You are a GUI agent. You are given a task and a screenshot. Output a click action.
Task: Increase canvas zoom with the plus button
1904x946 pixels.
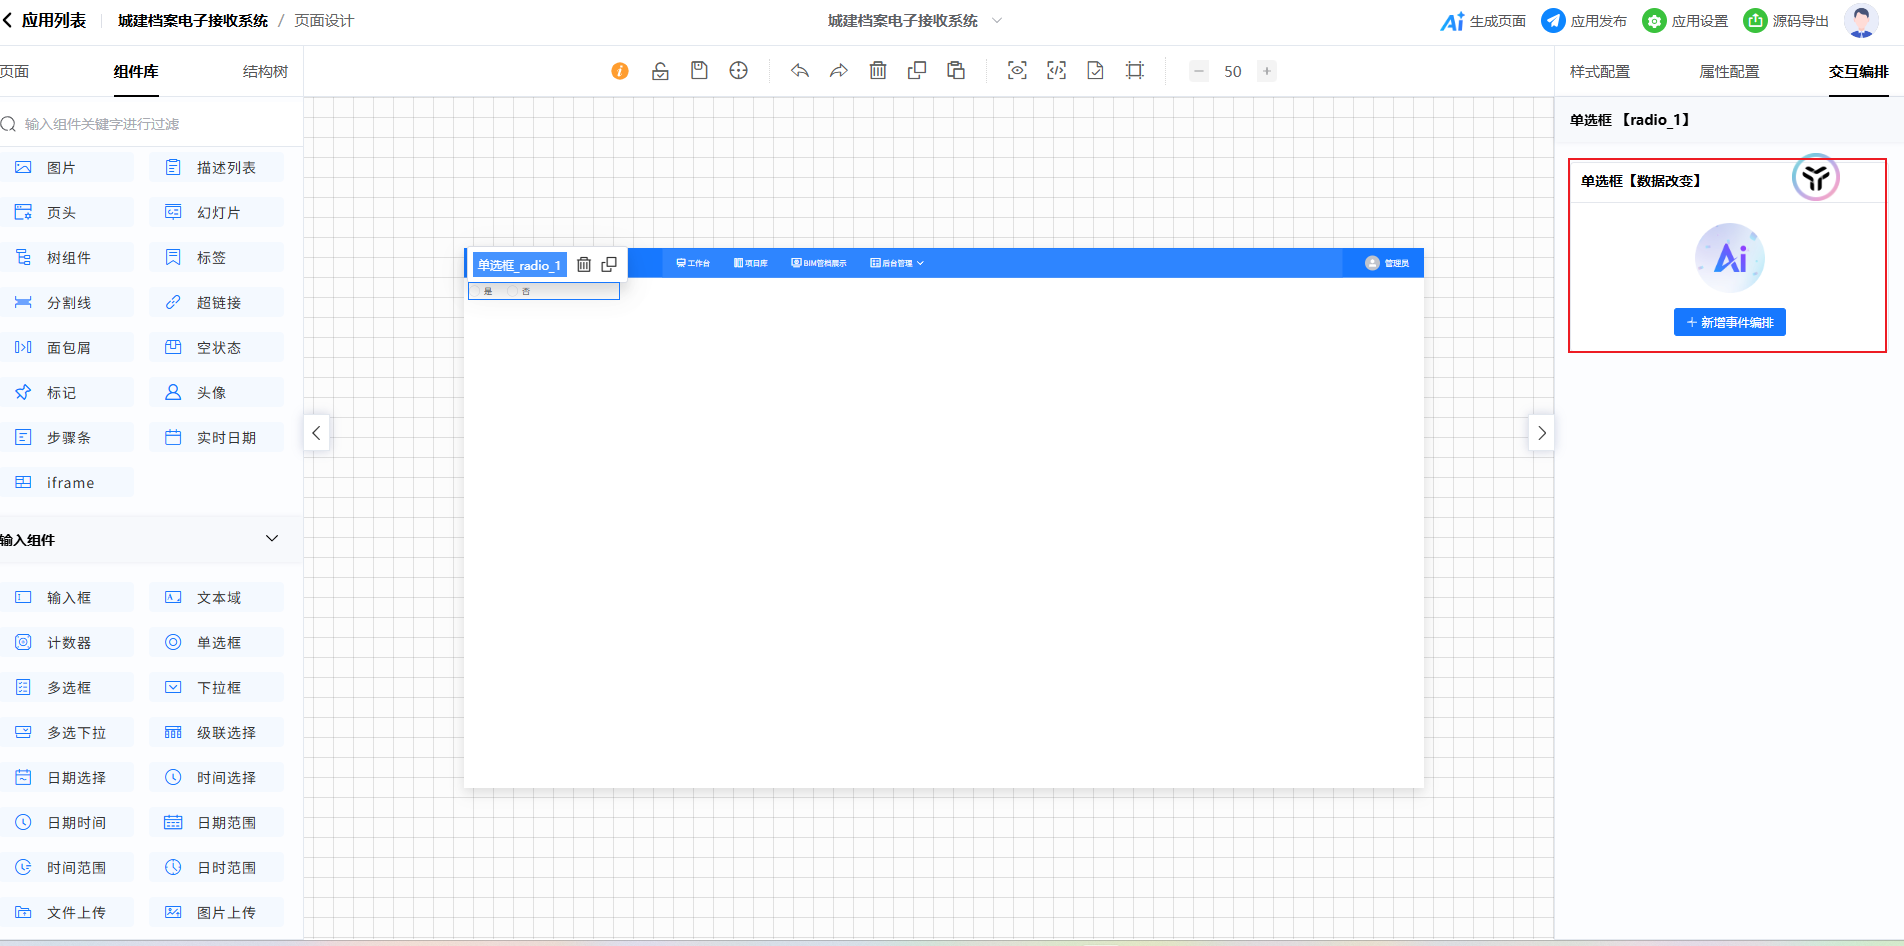click(1267, 71)
